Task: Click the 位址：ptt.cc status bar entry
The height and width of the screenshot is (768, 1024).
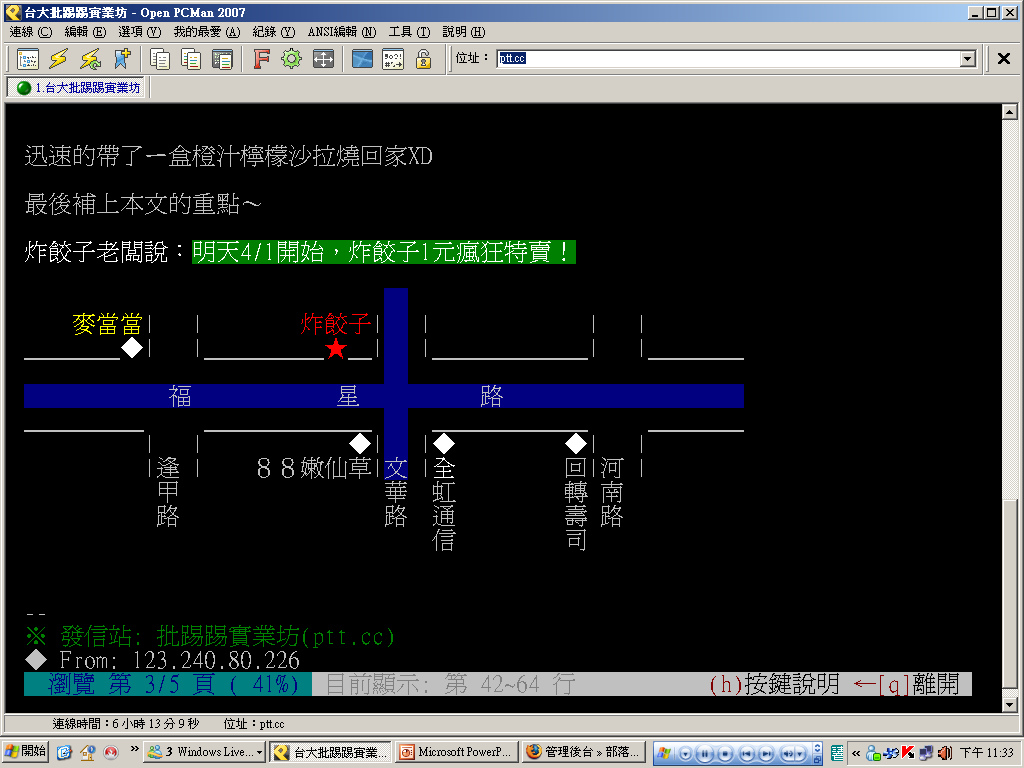Action: pos(253,724)
